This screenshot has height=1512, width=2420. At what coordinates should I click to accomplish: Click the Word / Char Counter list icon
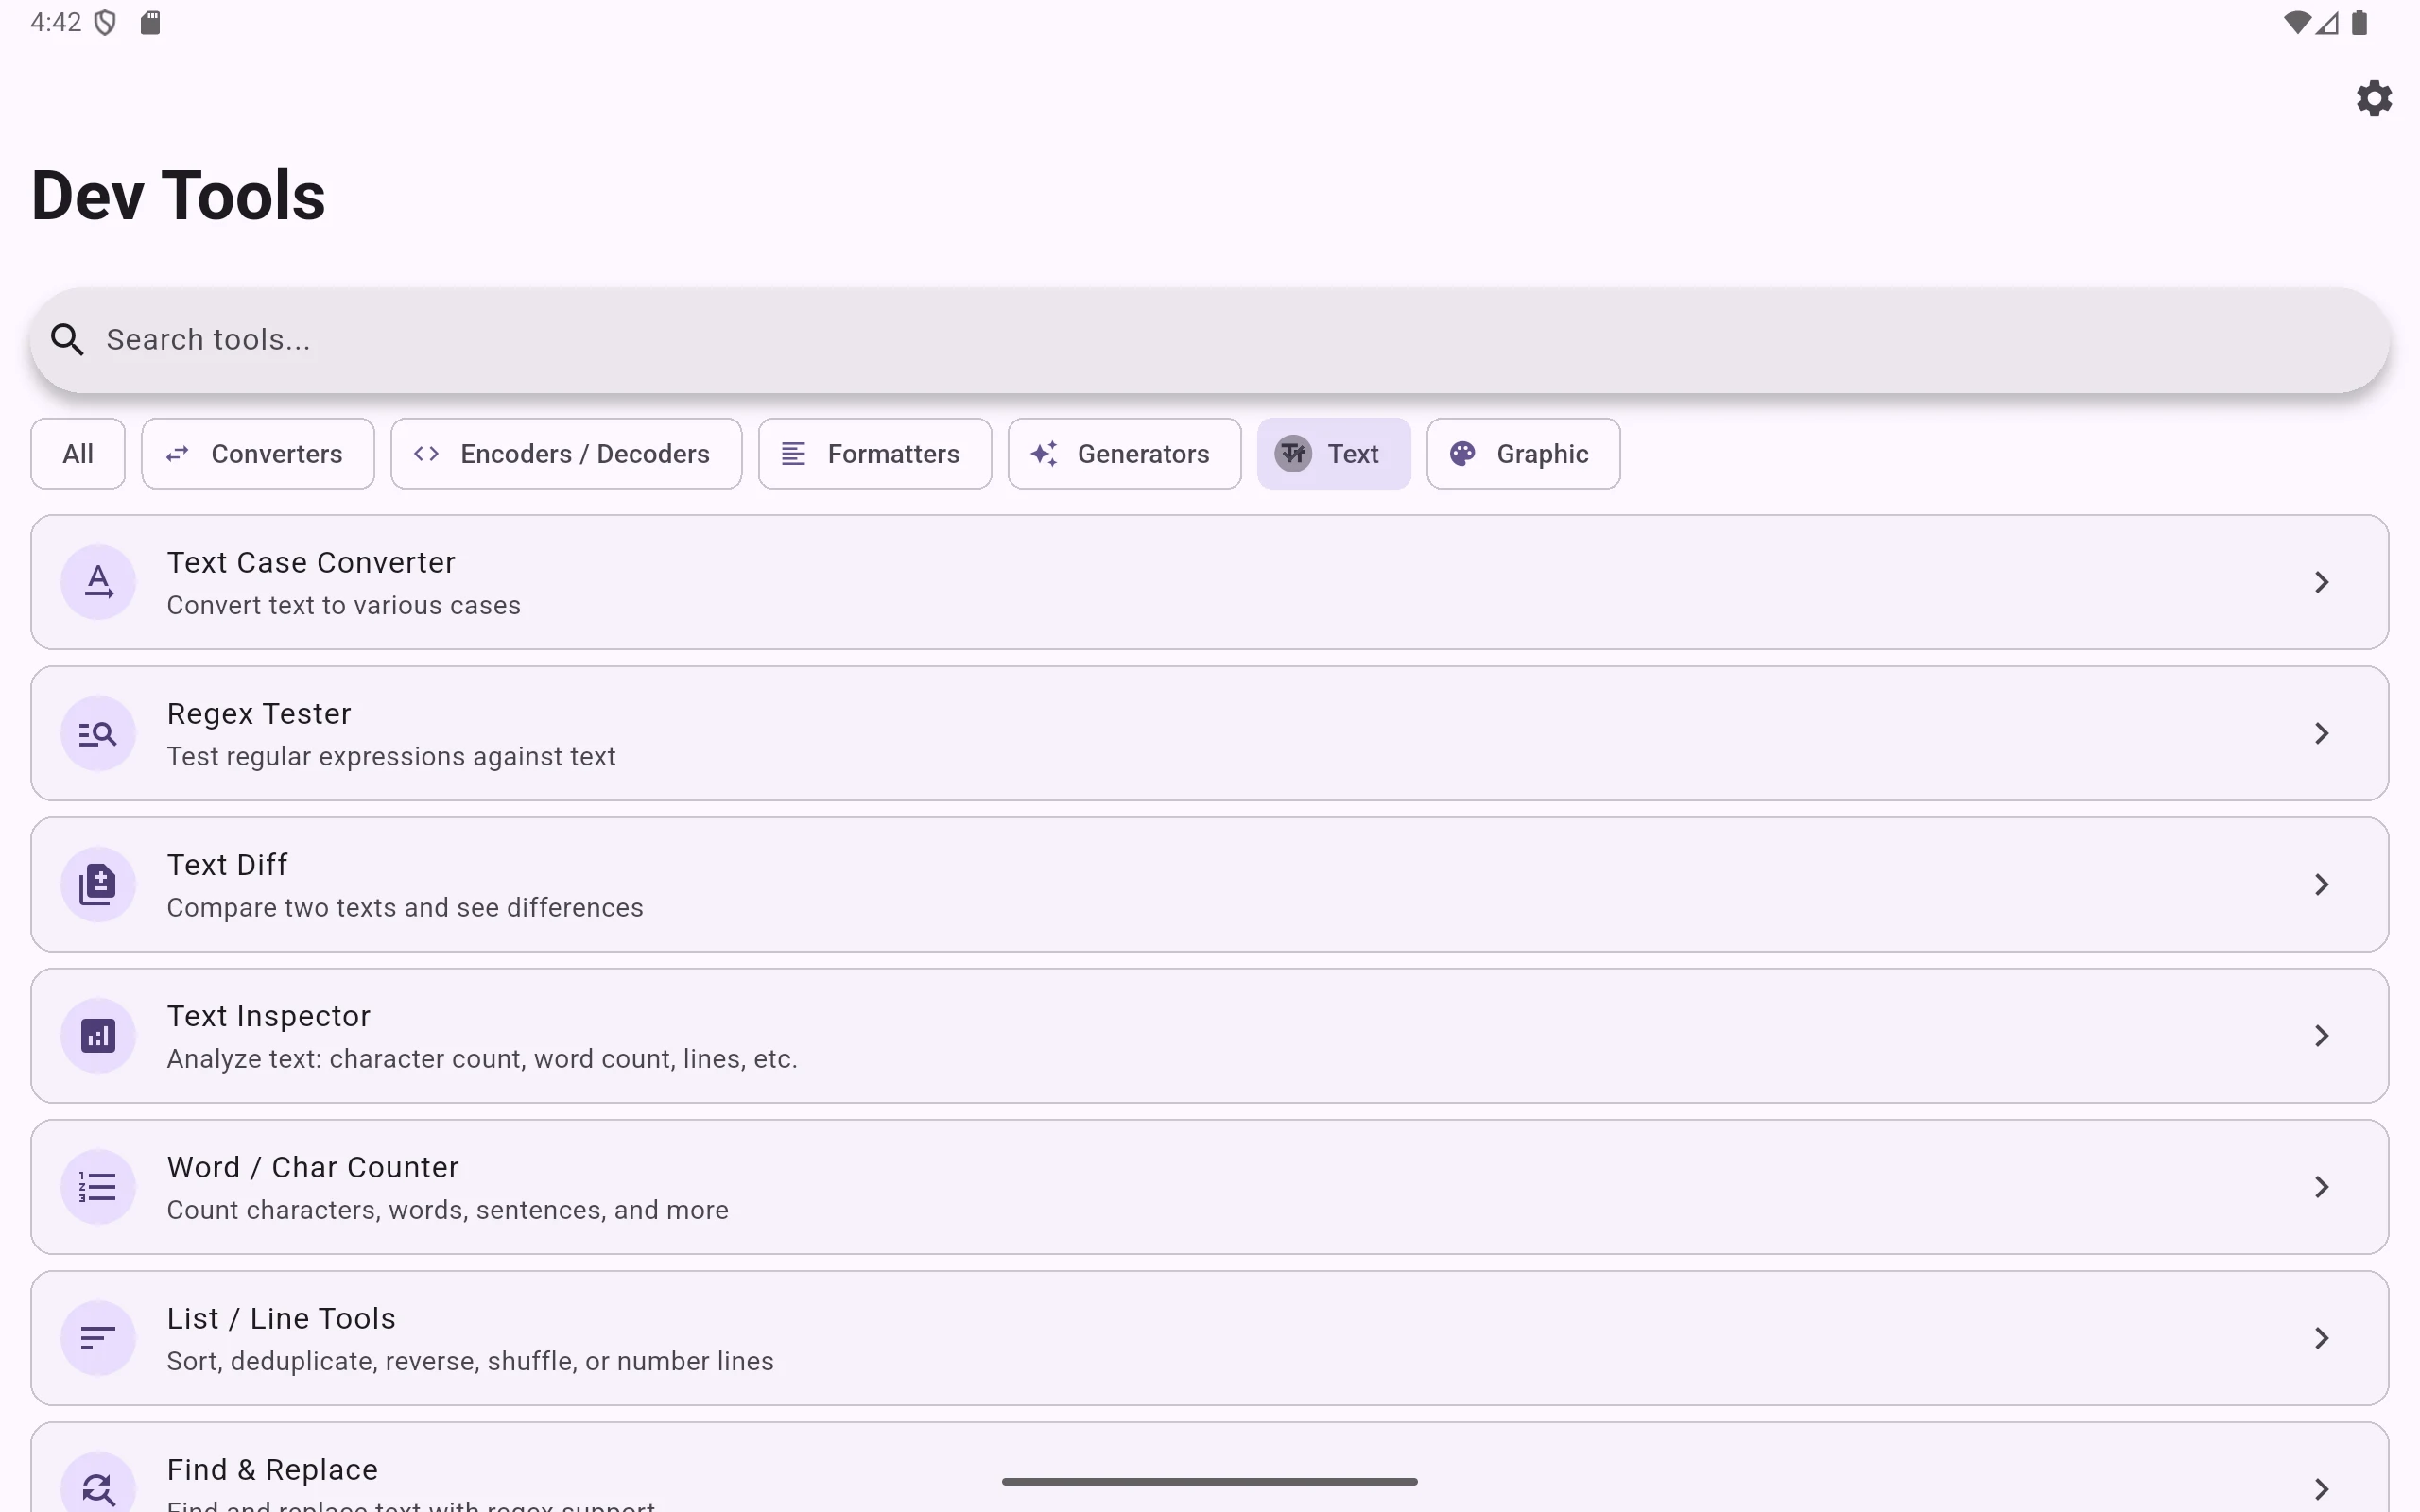click(x=98, y=1187)
